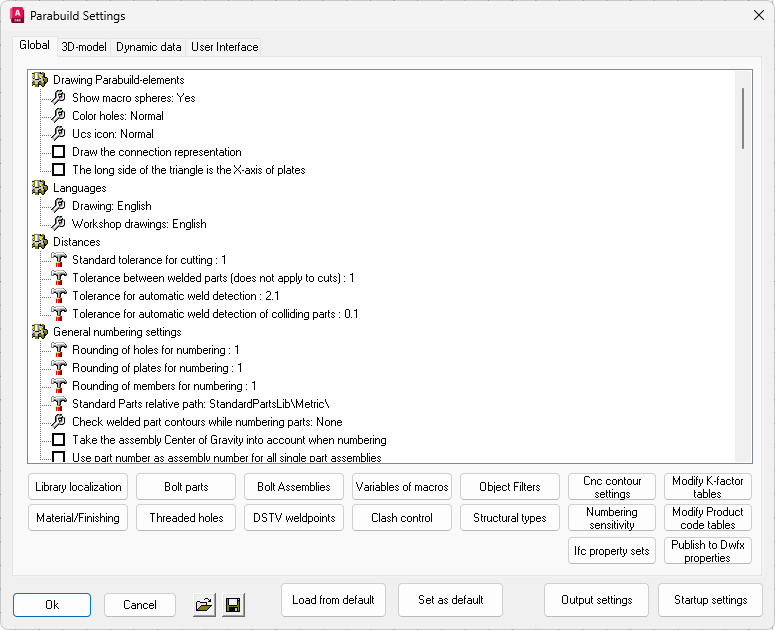Open Clash control settings

pyautogui.click(x=402, y=517)
